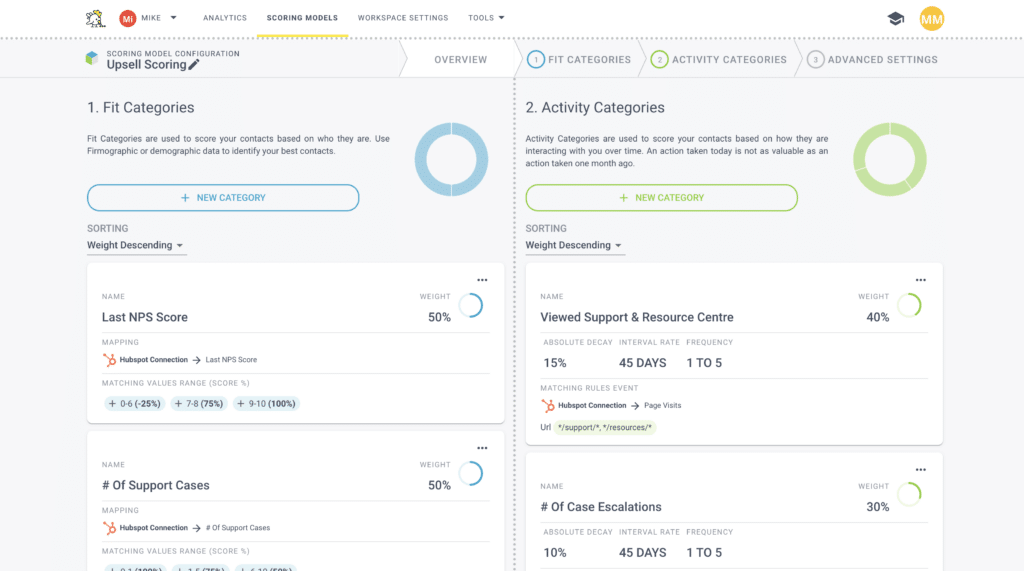Switch to the Overview tab
Image resolution: width=1024 pixels, height=571 pixels.
(x=460, y=59)
